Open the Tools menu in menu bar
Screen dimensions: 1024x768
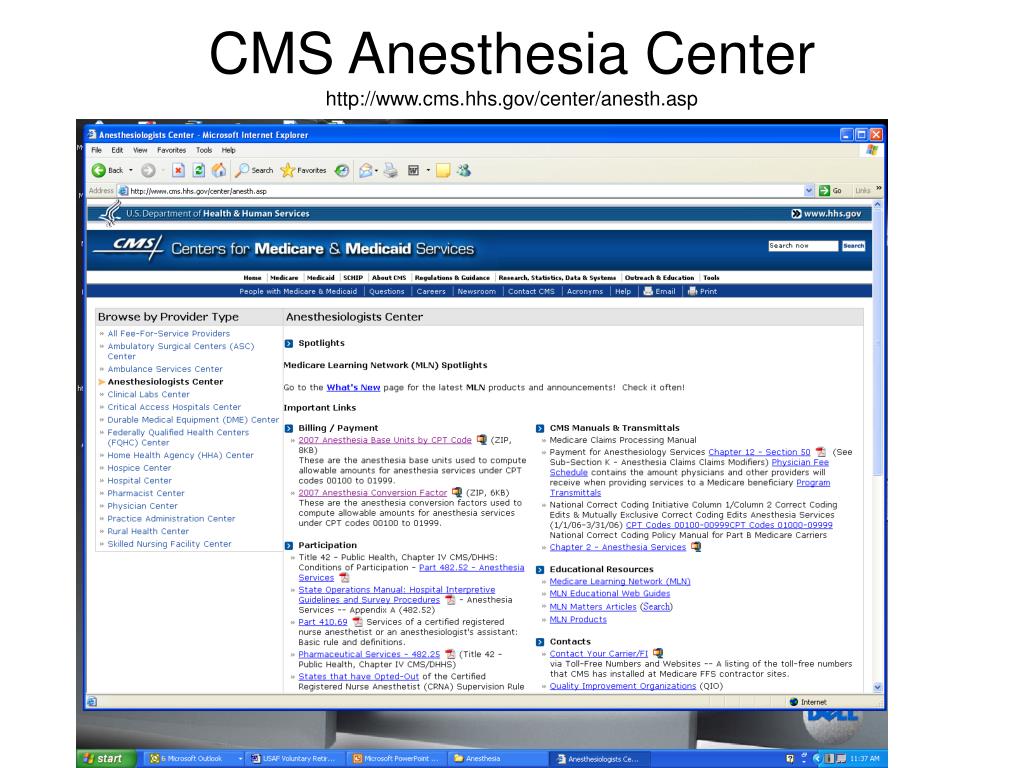(204, 150)
